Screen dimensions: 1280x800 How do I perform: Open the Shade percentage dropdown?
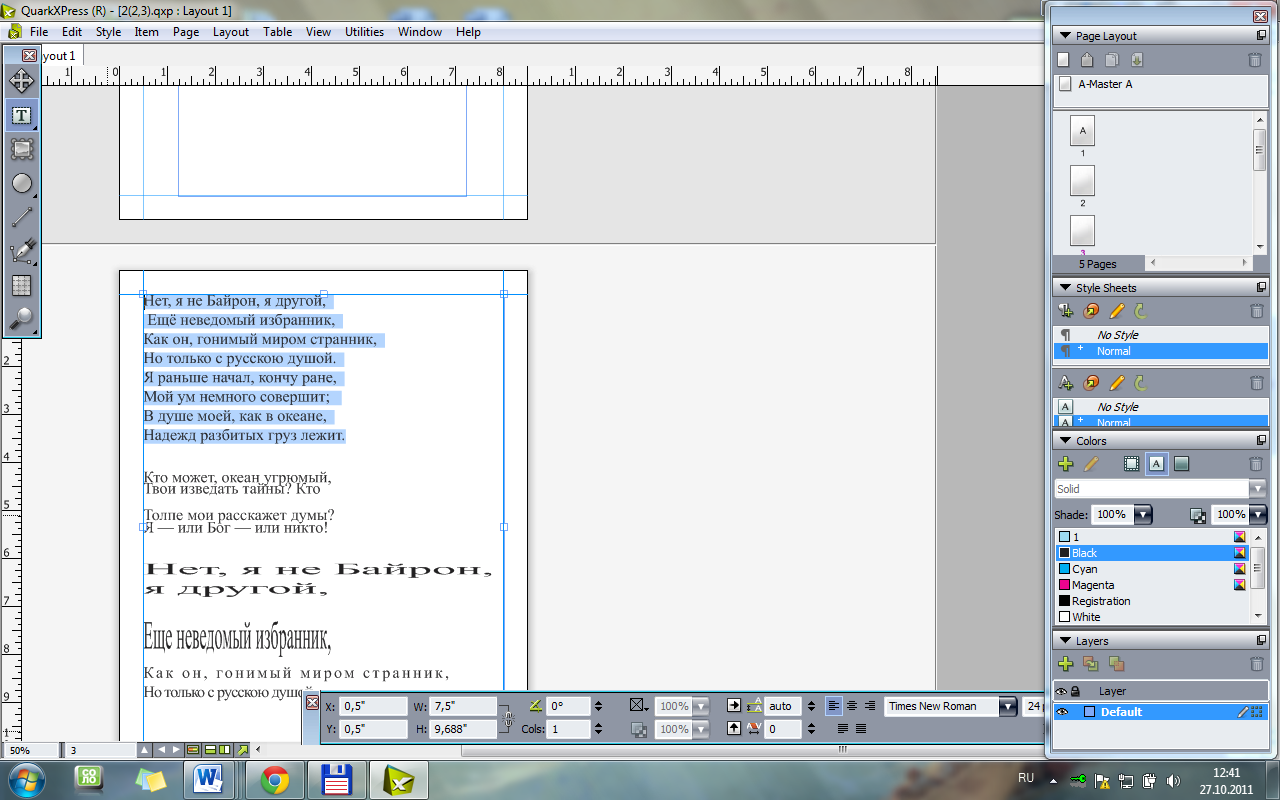[x=1143, y=515]
